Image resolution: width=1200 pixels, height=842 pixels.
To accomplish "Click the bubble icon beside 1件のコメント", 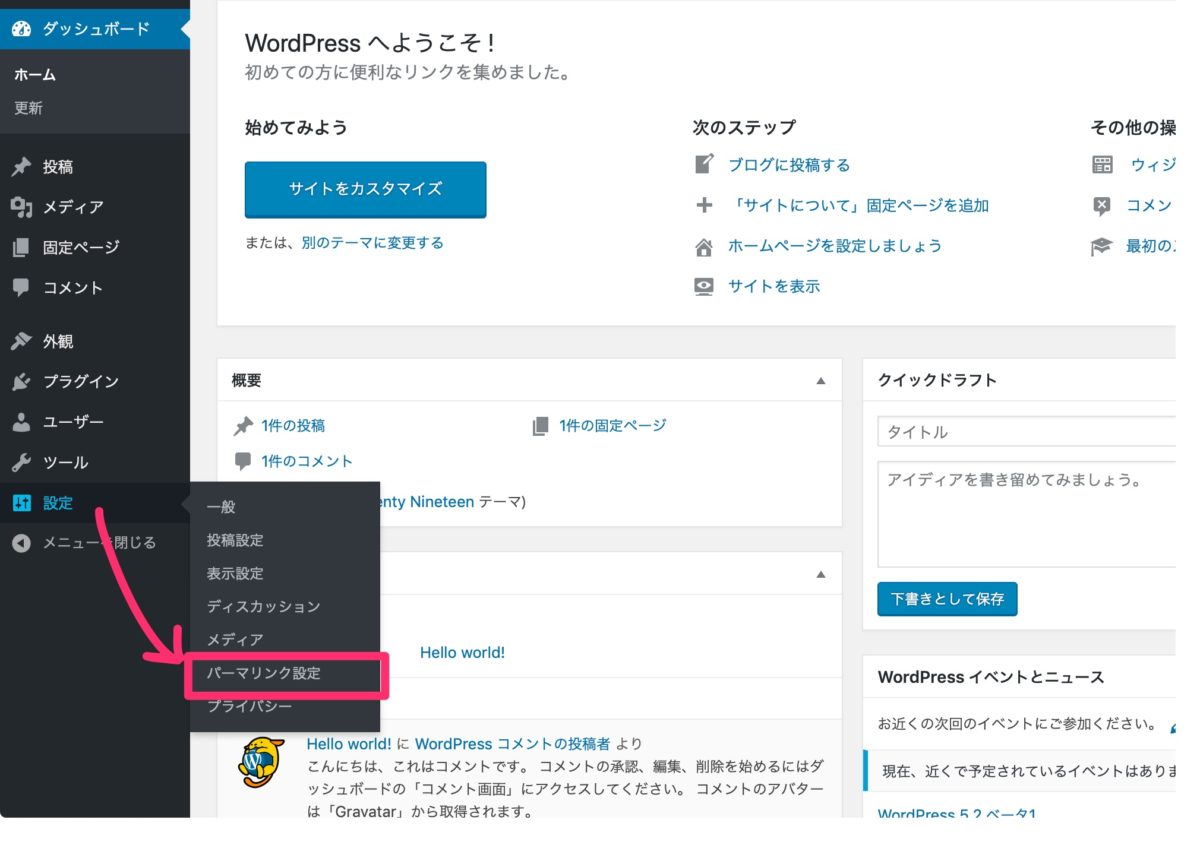I will click(x=243, y=461).
